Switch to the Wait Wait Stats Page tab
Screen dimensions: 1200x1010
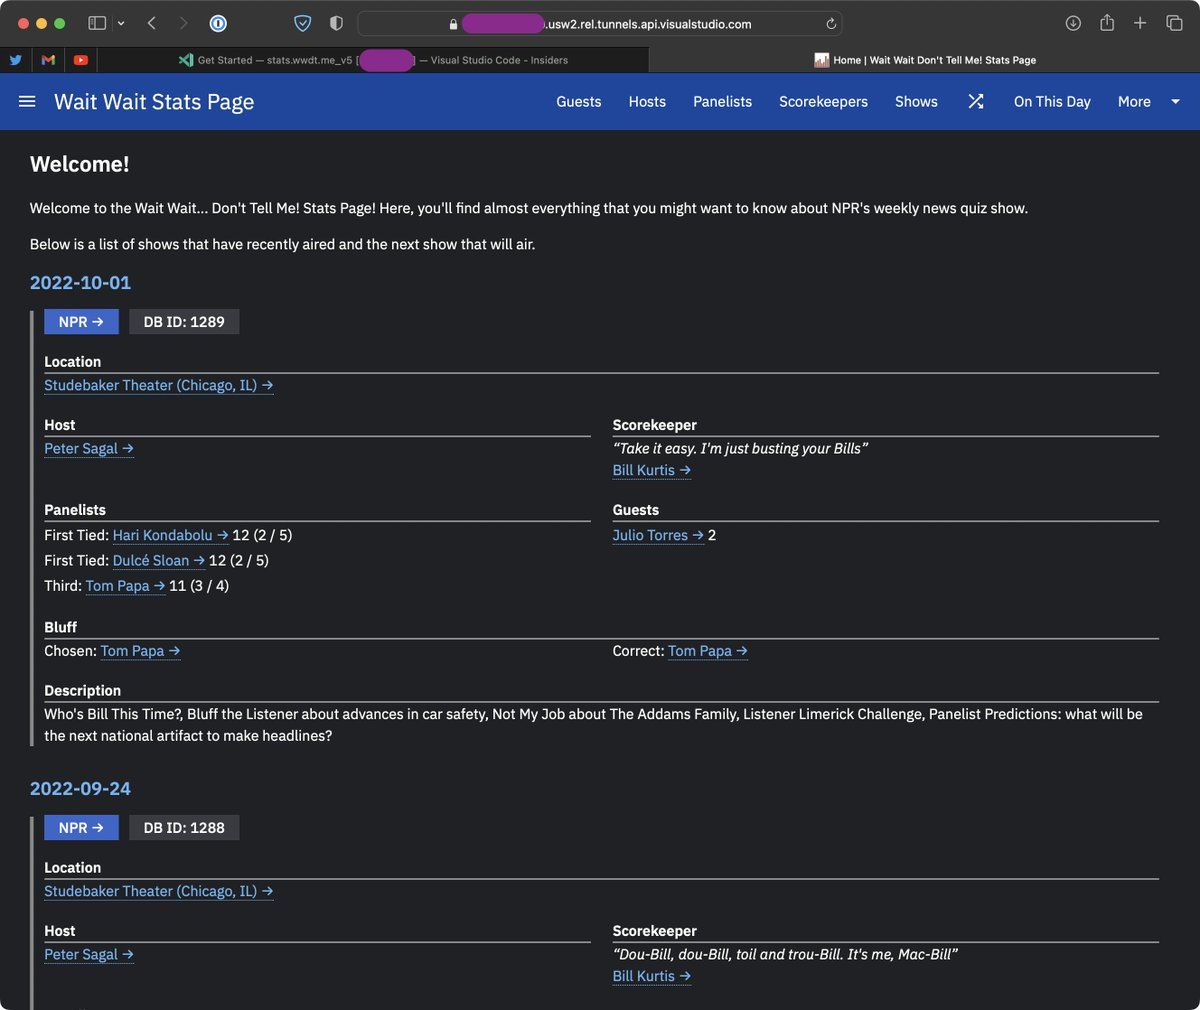point(924,60)
